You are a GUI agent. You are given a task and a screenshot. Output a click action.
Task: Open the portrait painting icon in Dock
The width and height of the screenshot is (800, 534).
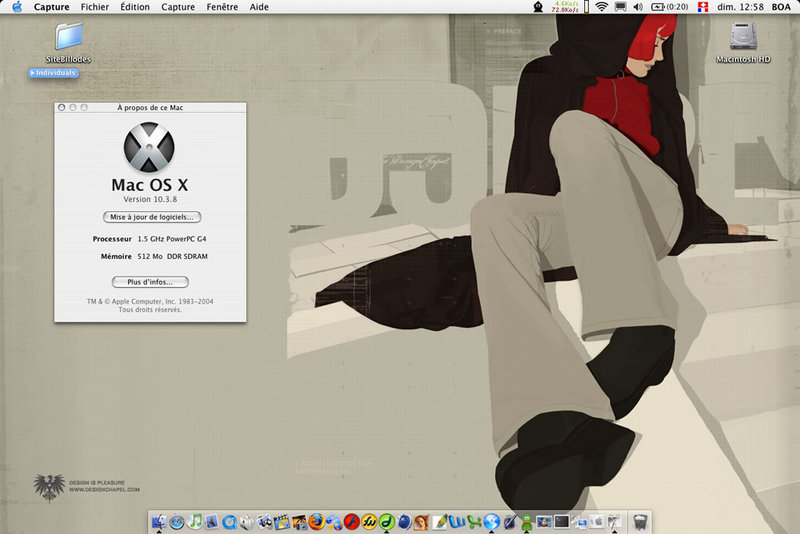(x=421, y=522)
